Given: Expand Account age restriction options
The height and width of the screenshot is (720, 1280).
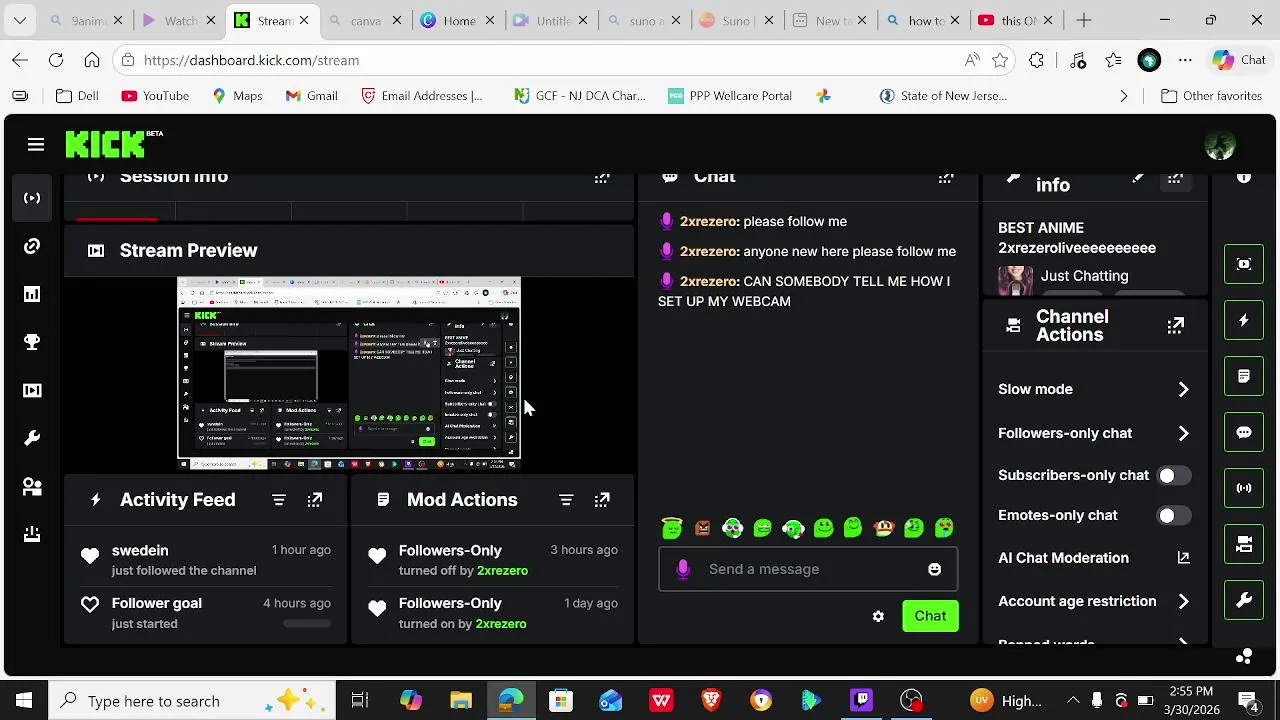Looking at the screenshot, I should coord(1183,601).
